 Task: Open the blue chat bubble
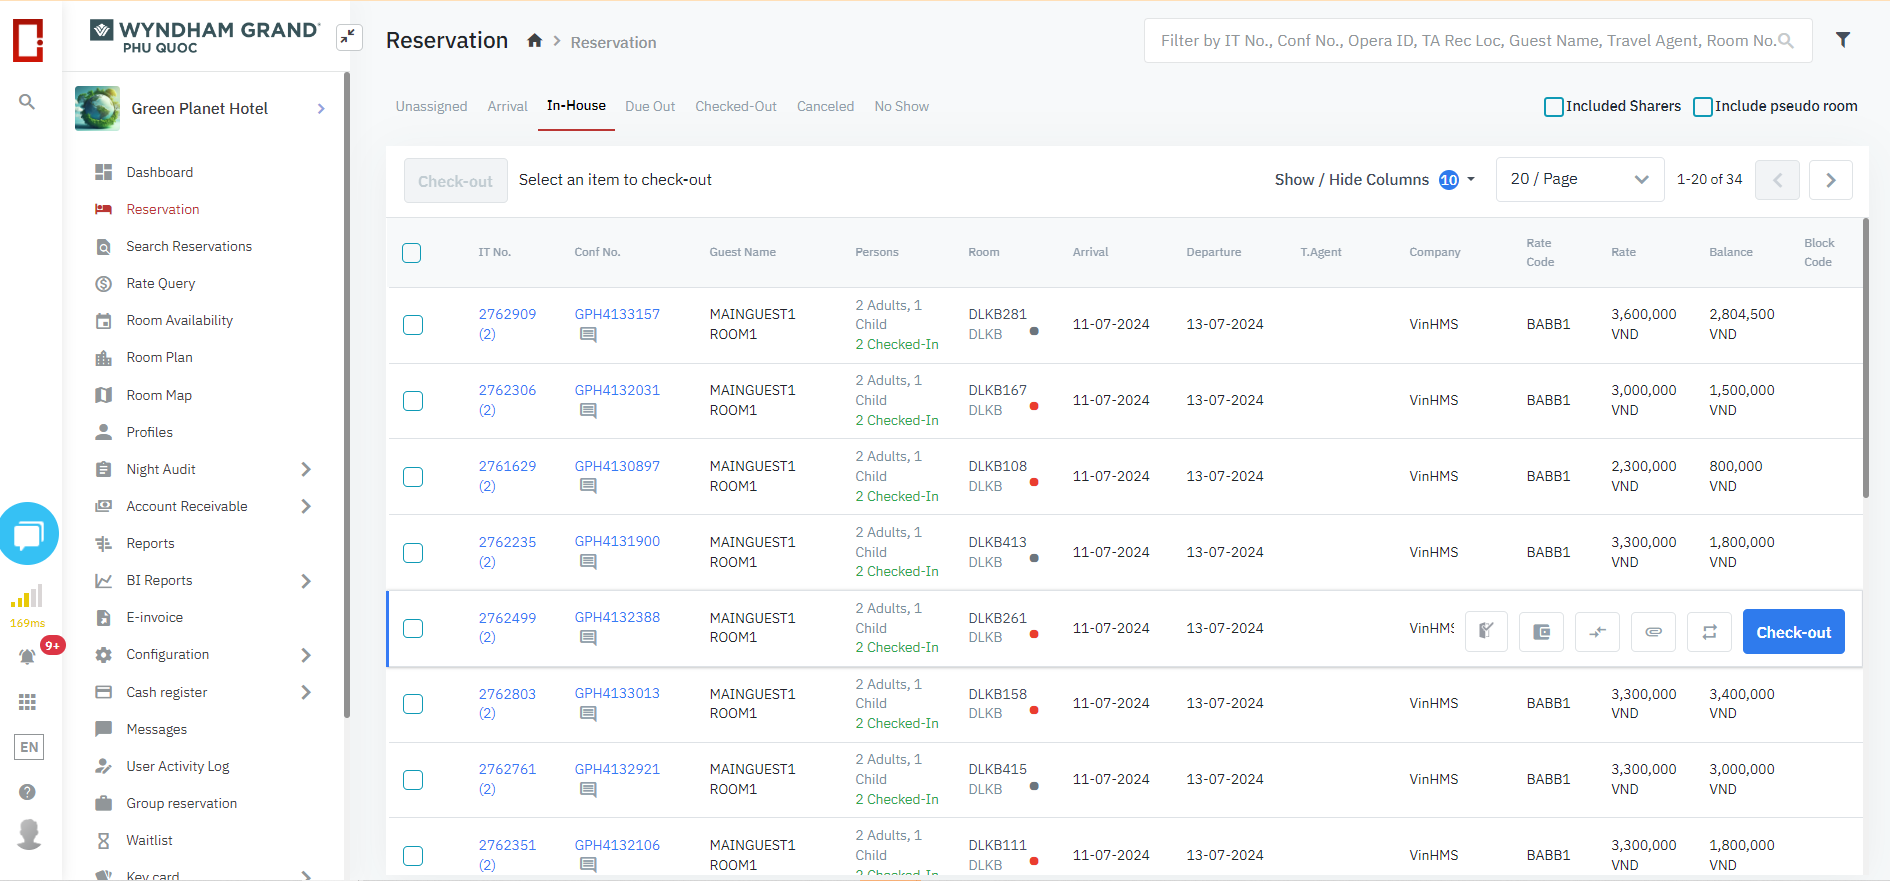point(29,534)
